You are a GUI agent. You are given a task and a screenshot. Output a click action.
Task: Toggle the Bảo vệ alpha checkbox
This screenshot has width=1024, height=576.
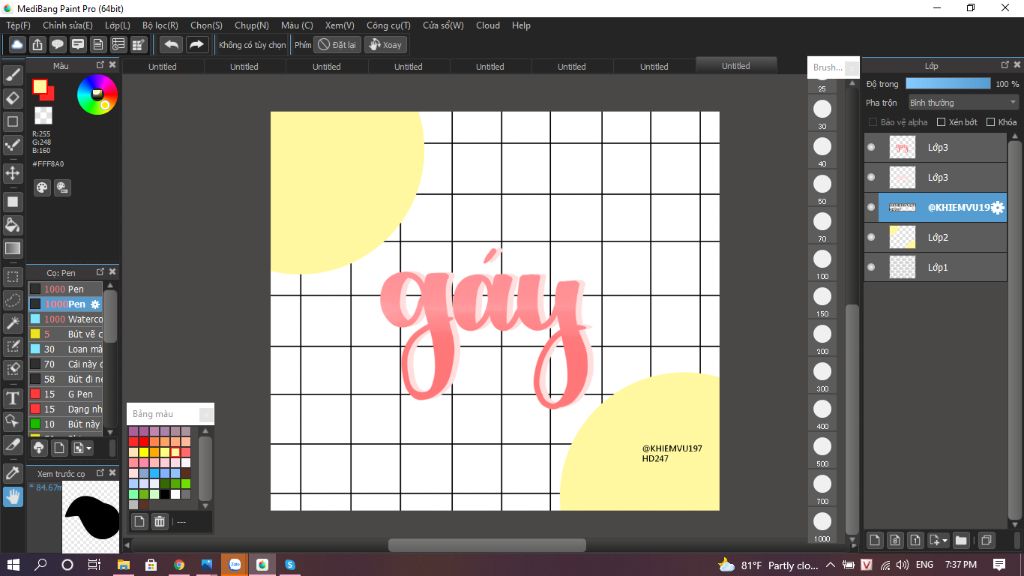click(x=872, y=122)
